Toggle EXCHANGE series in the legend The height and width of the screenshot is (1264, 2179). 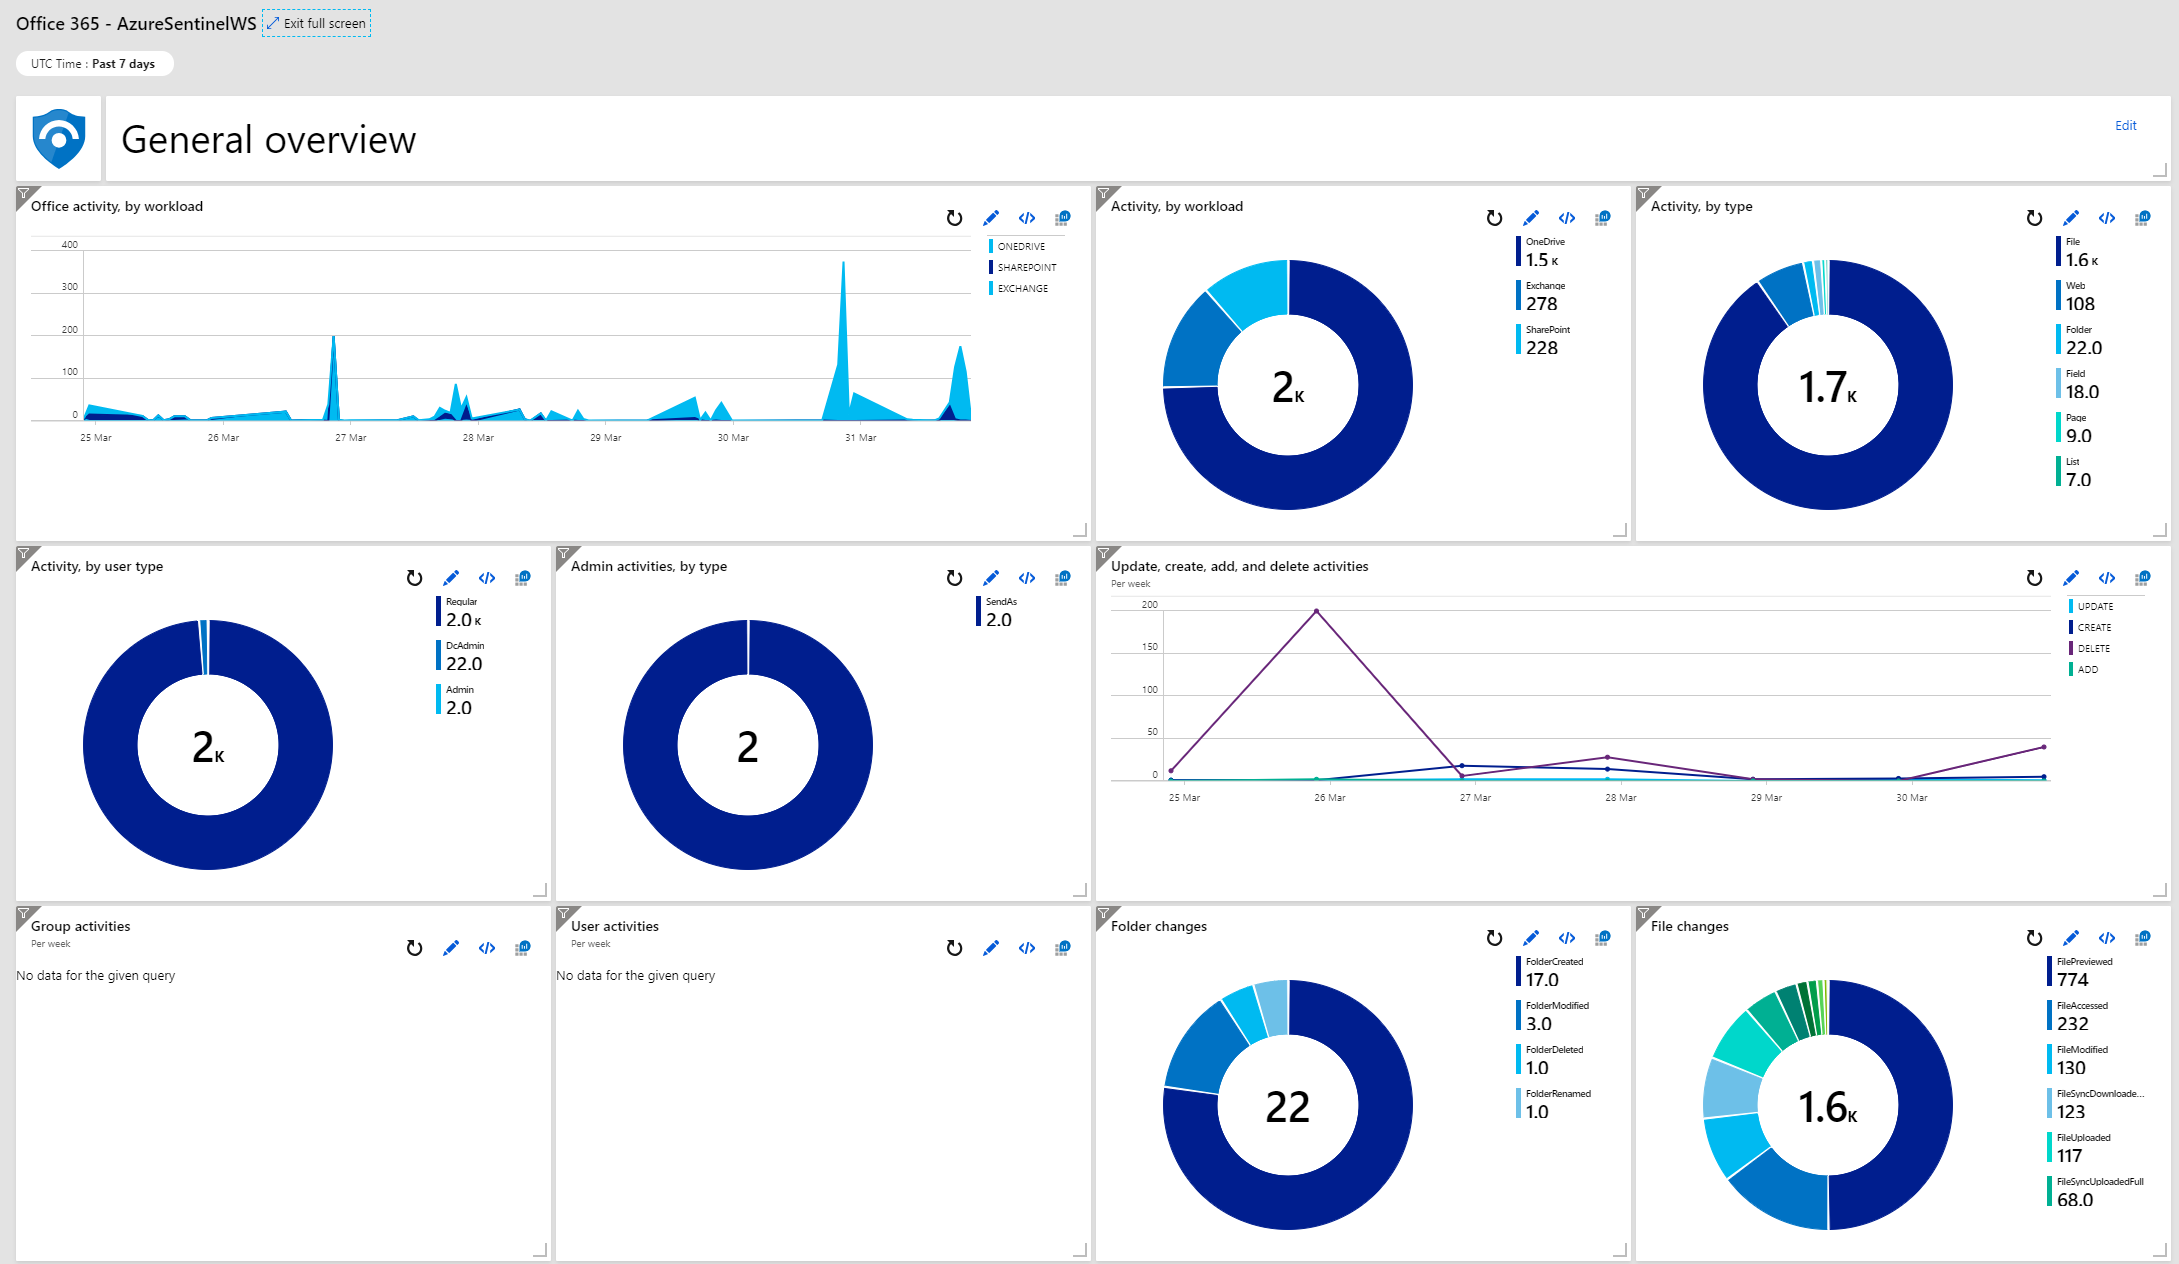[x=1019, y=288]
